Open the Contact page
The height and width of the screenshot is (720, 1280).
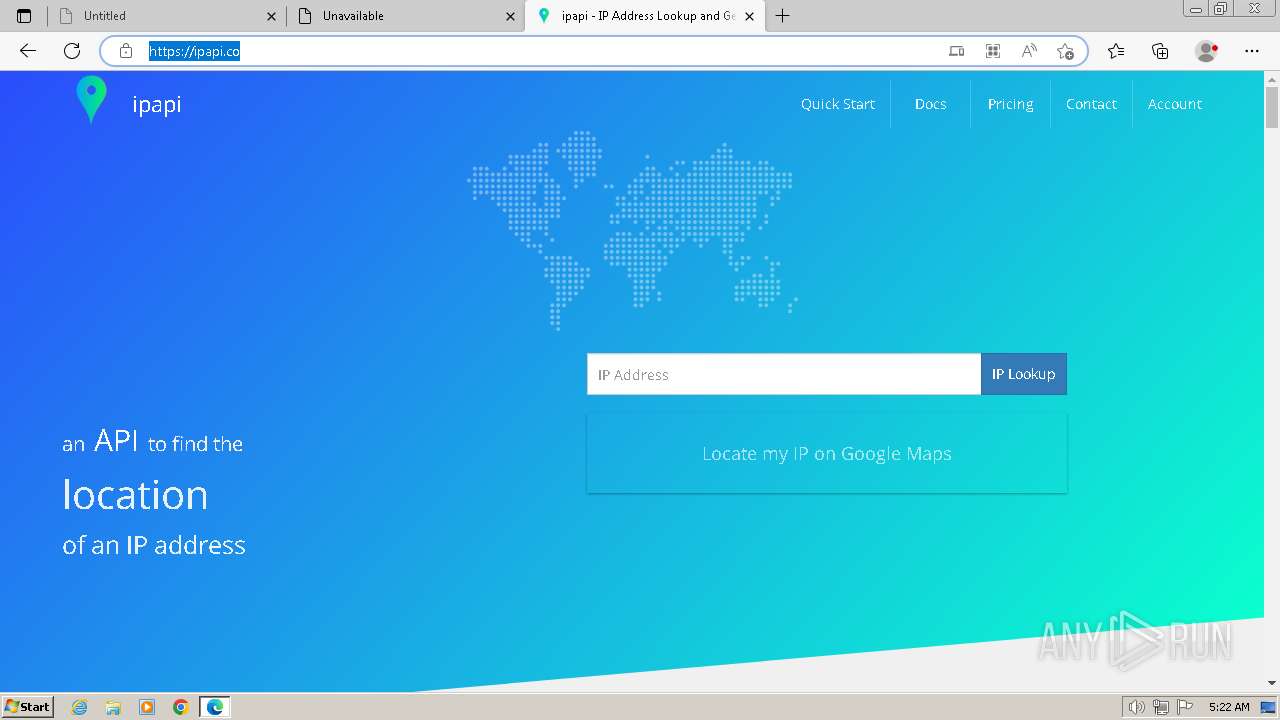pos(1091,104)
